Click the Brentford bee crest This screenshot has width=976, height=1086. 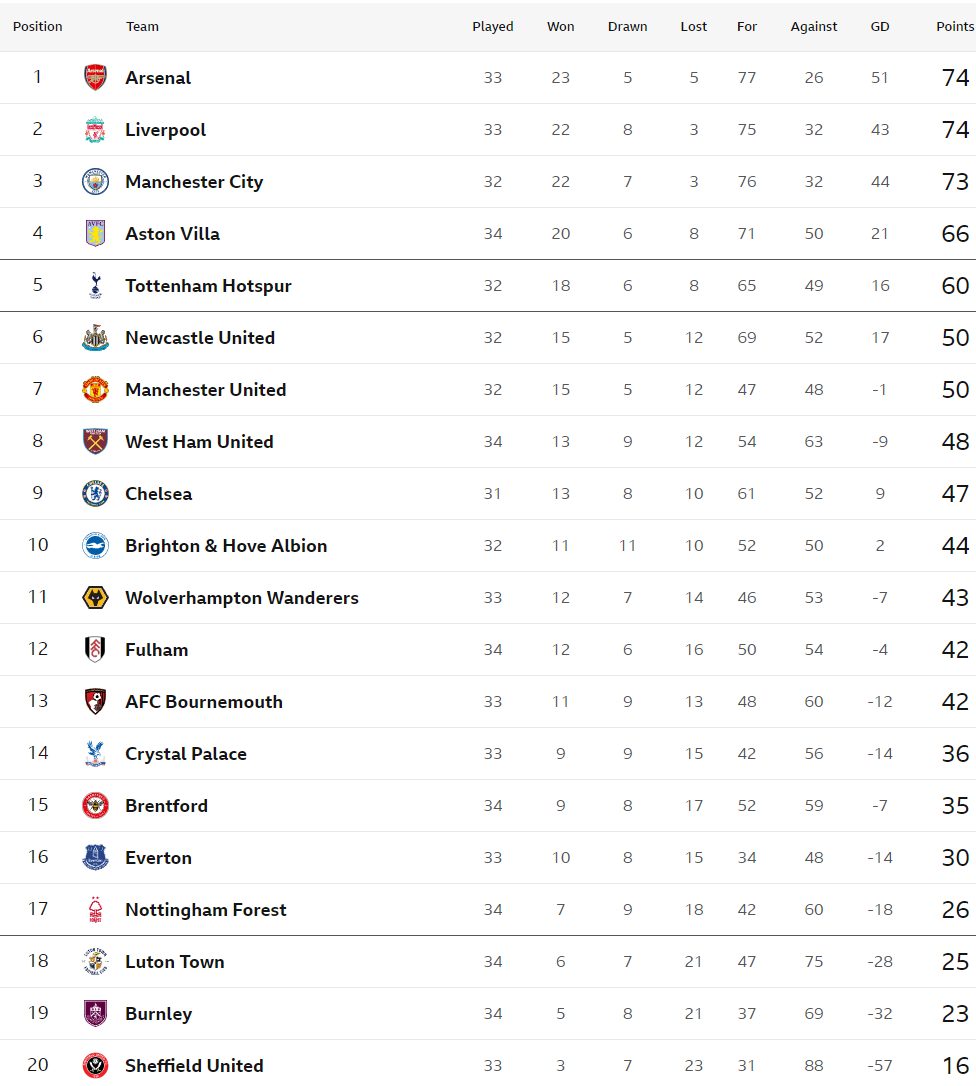tap(95, 805)
